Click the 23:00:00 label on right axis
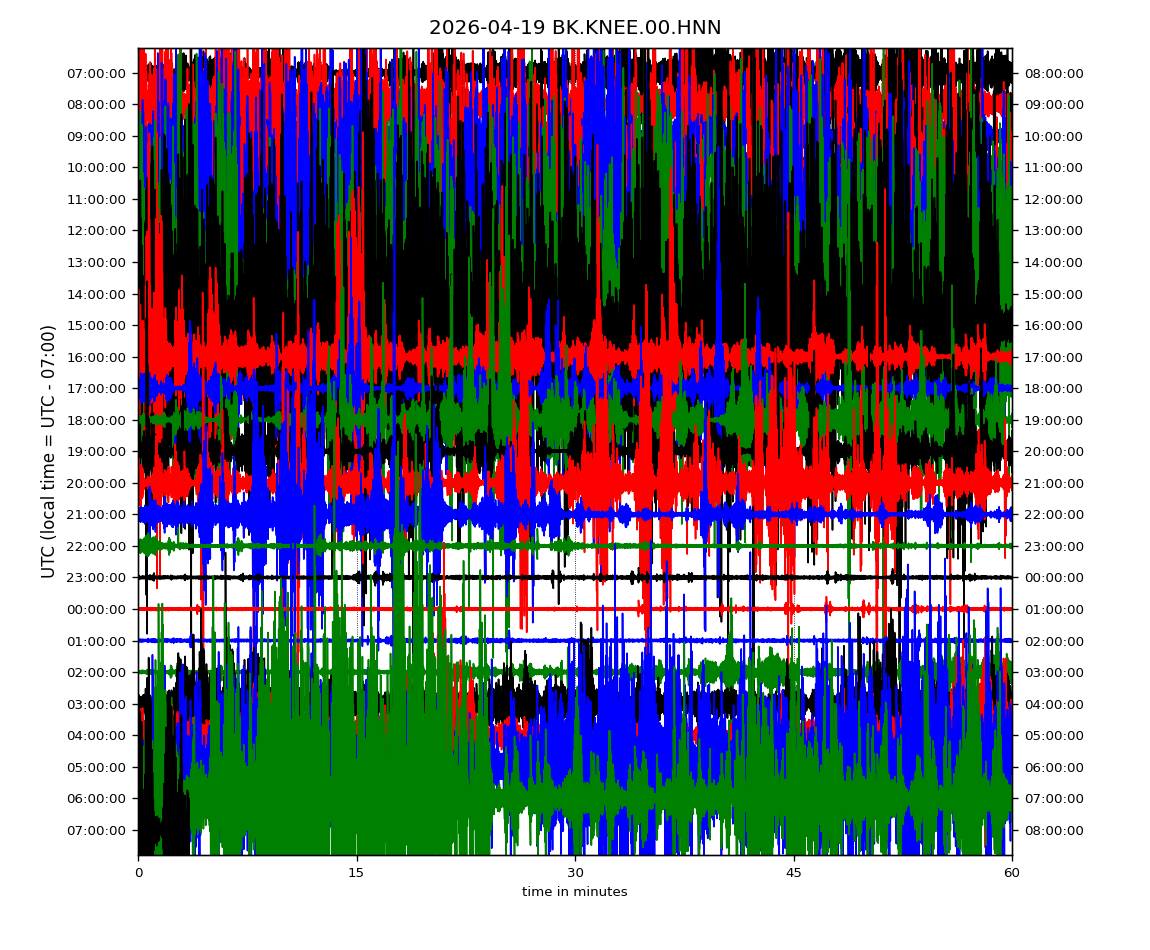 click(1053, 546)
